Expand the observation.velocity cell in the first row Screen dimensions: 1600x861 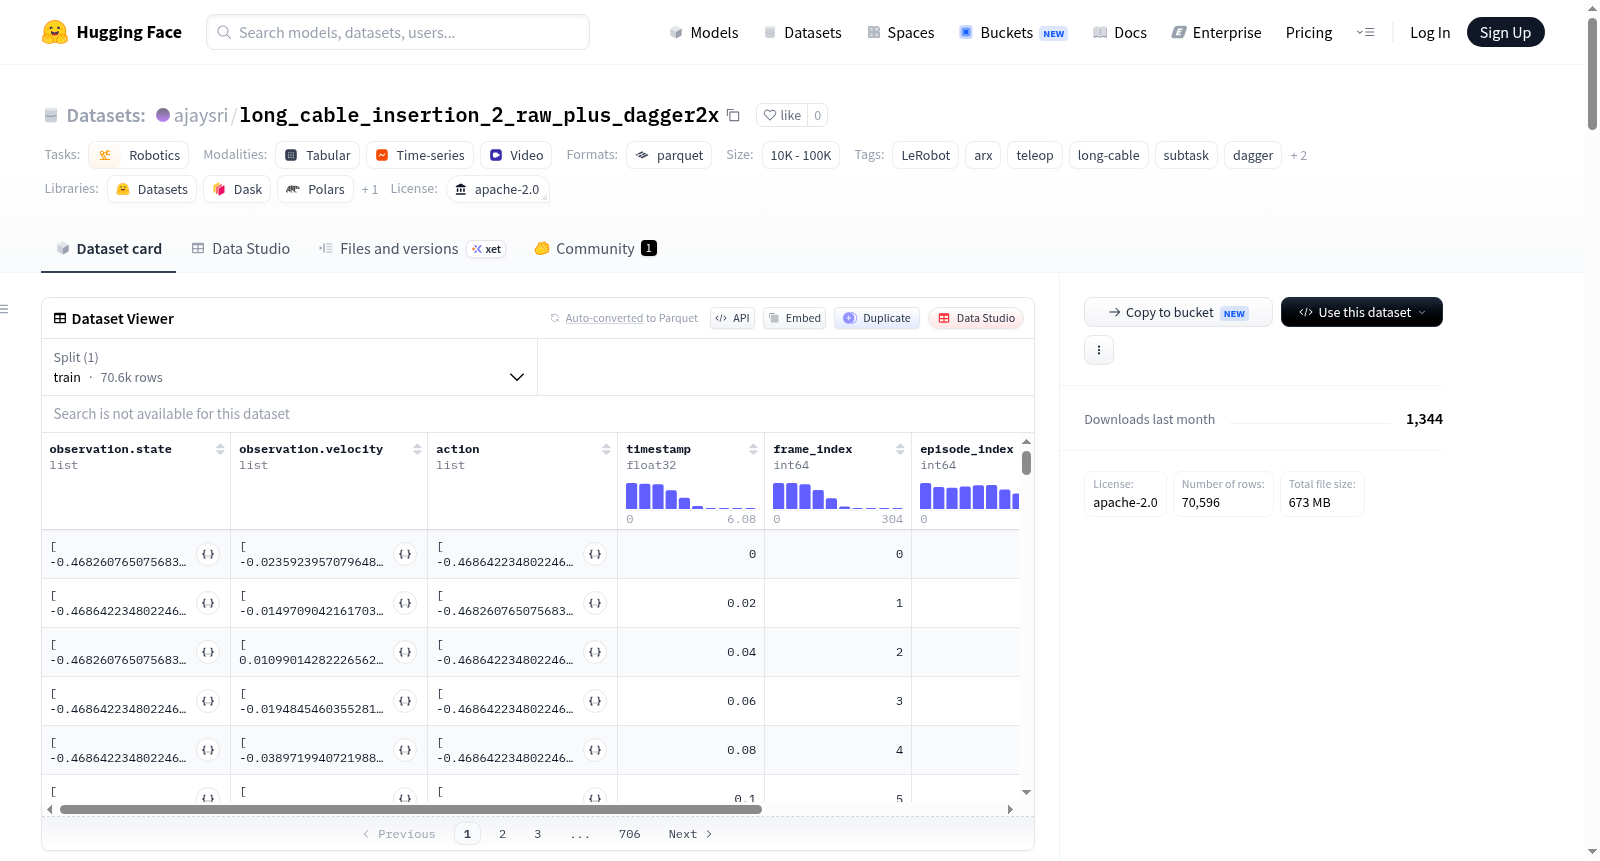coord(405,554)
